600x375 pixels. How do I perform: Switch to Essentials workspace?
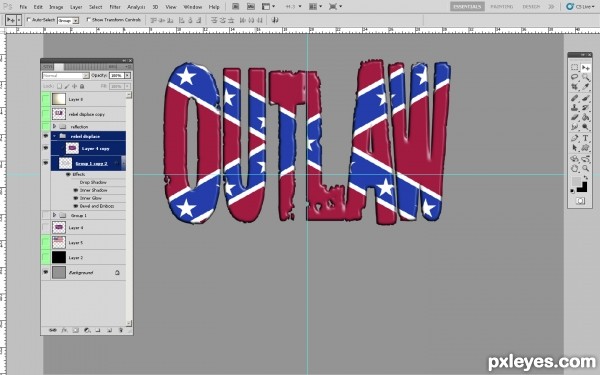(467, 7)
